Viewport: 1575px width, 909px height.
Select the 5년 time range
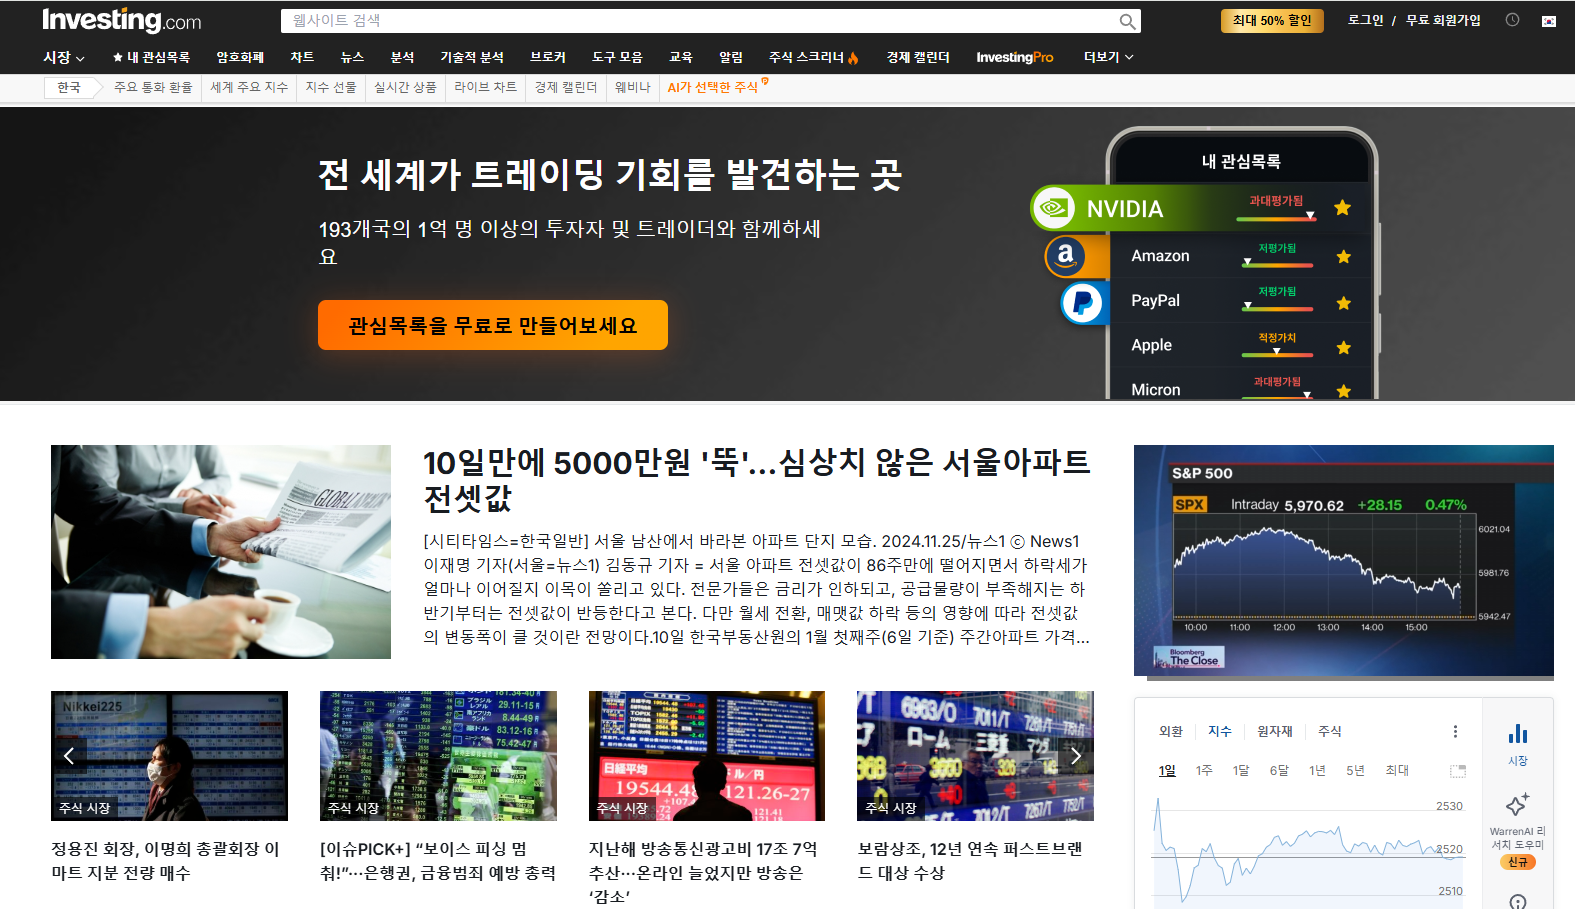pyautogui.click(x=1355, y=770)
